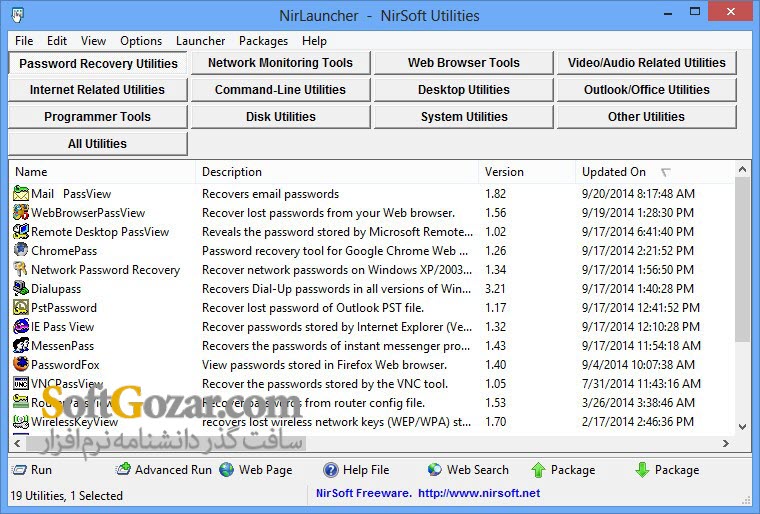
Task: Click the NirLauncher title bar app icon
Action: point(18,15)
